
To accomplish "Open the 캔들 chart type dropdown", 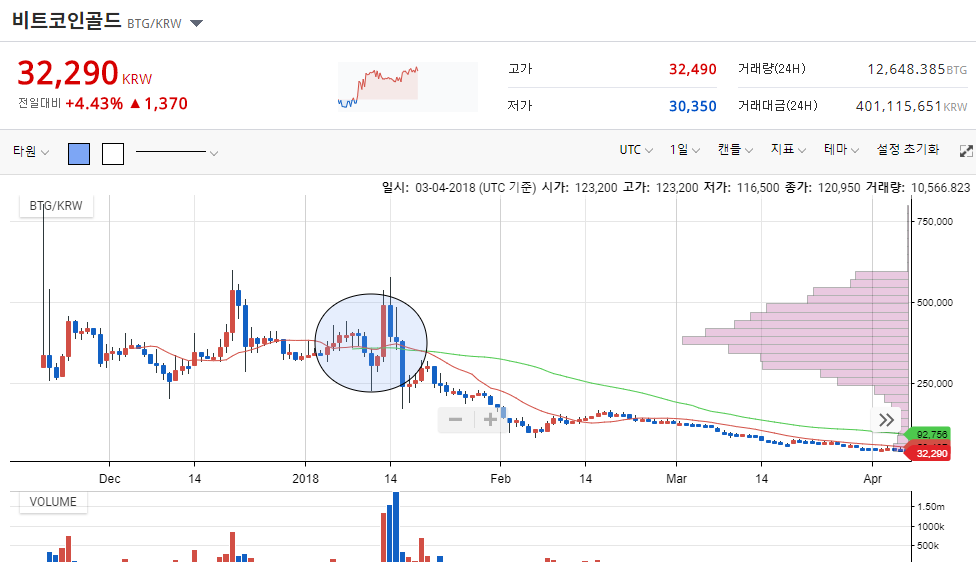I will coord(735,150).
